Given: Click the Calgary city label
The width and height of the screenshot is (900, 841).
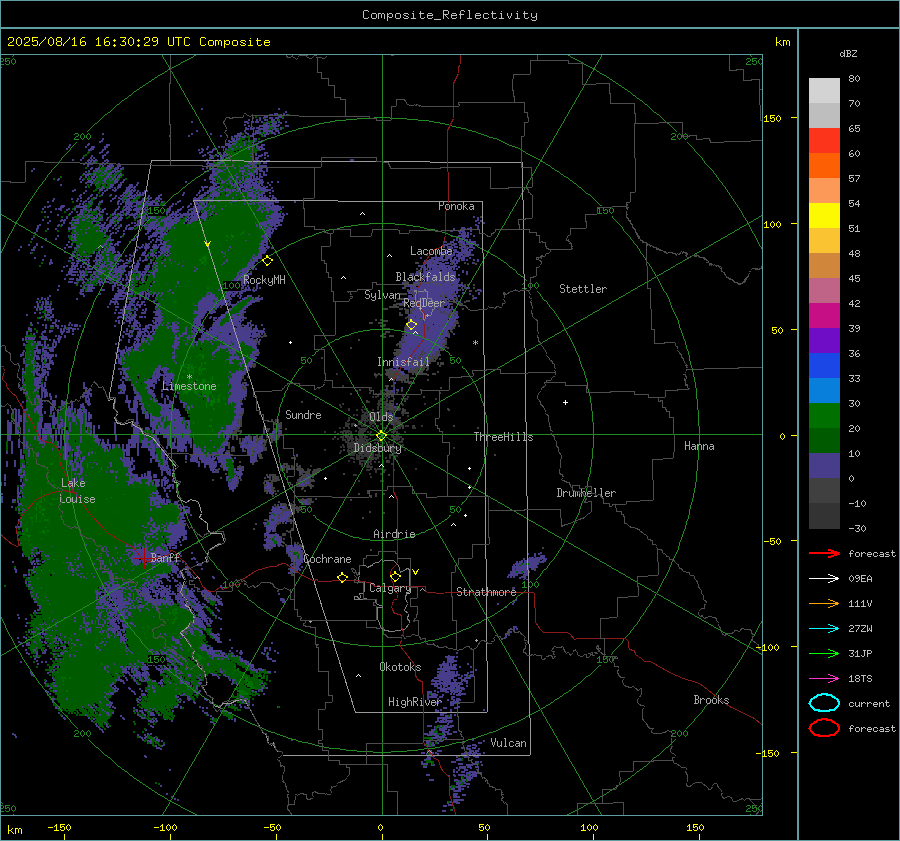Looking at the screenshot, I should click(390, 588).
